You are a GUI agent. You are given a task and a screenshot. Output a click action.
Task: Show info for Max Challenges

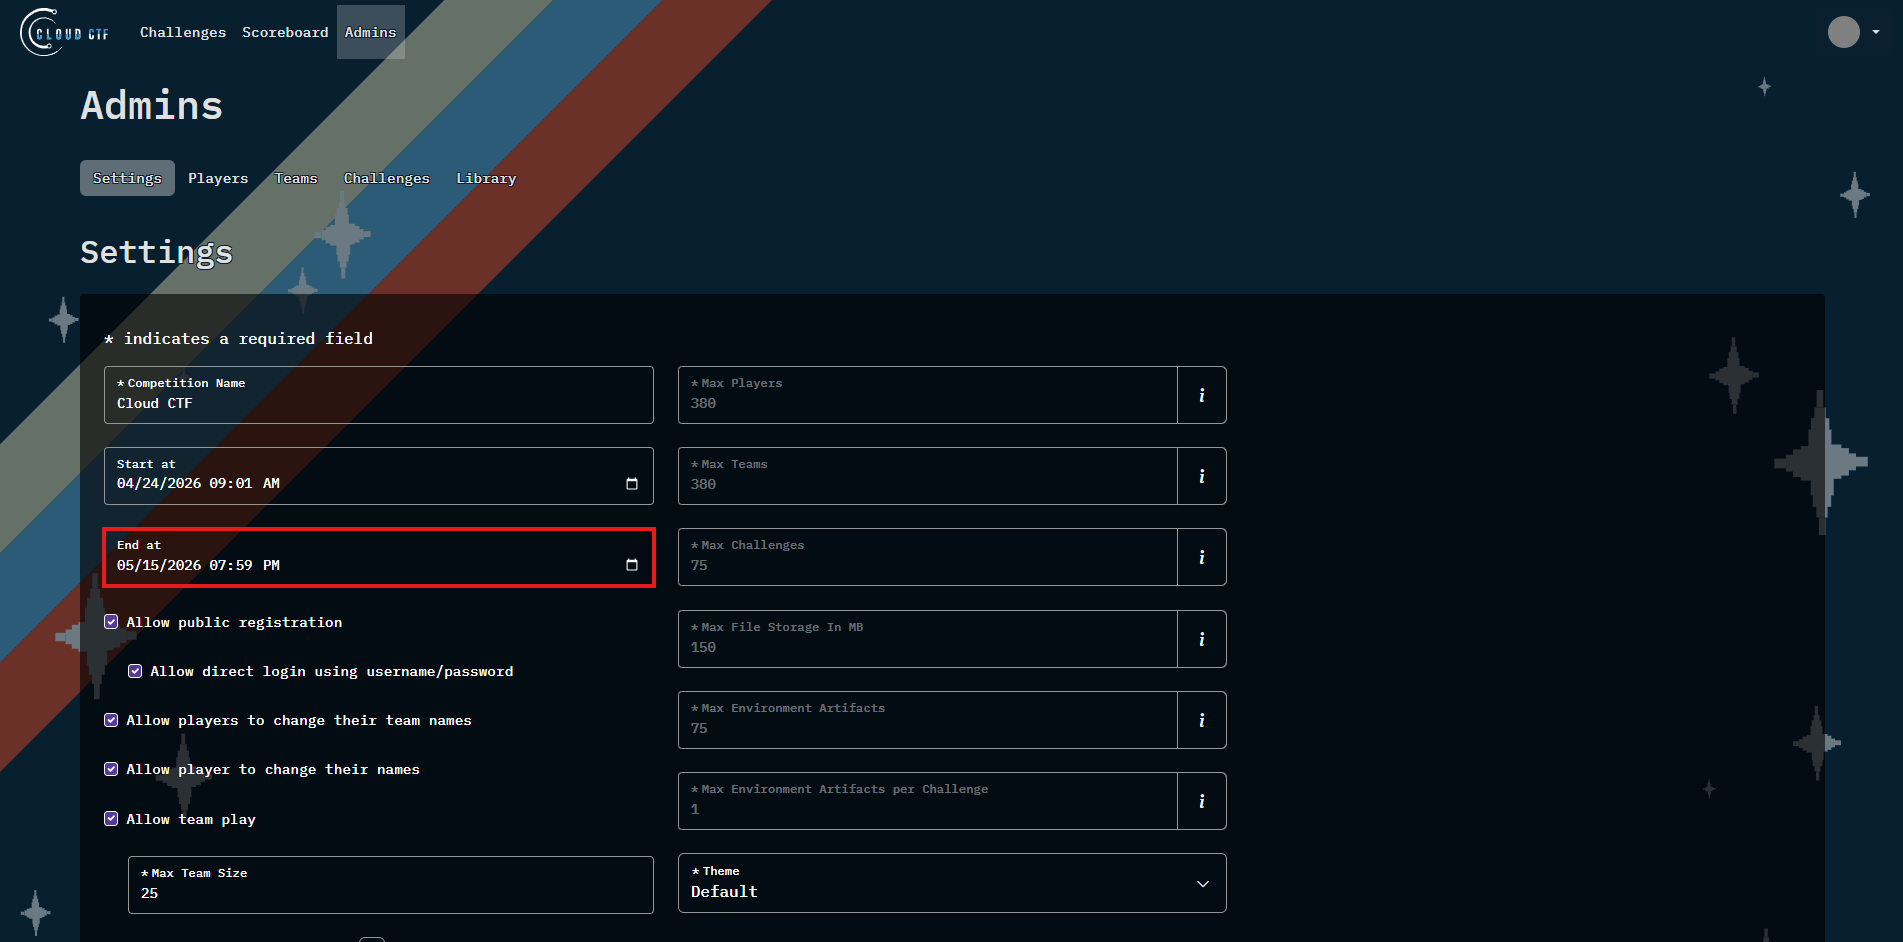point(1202,557)
